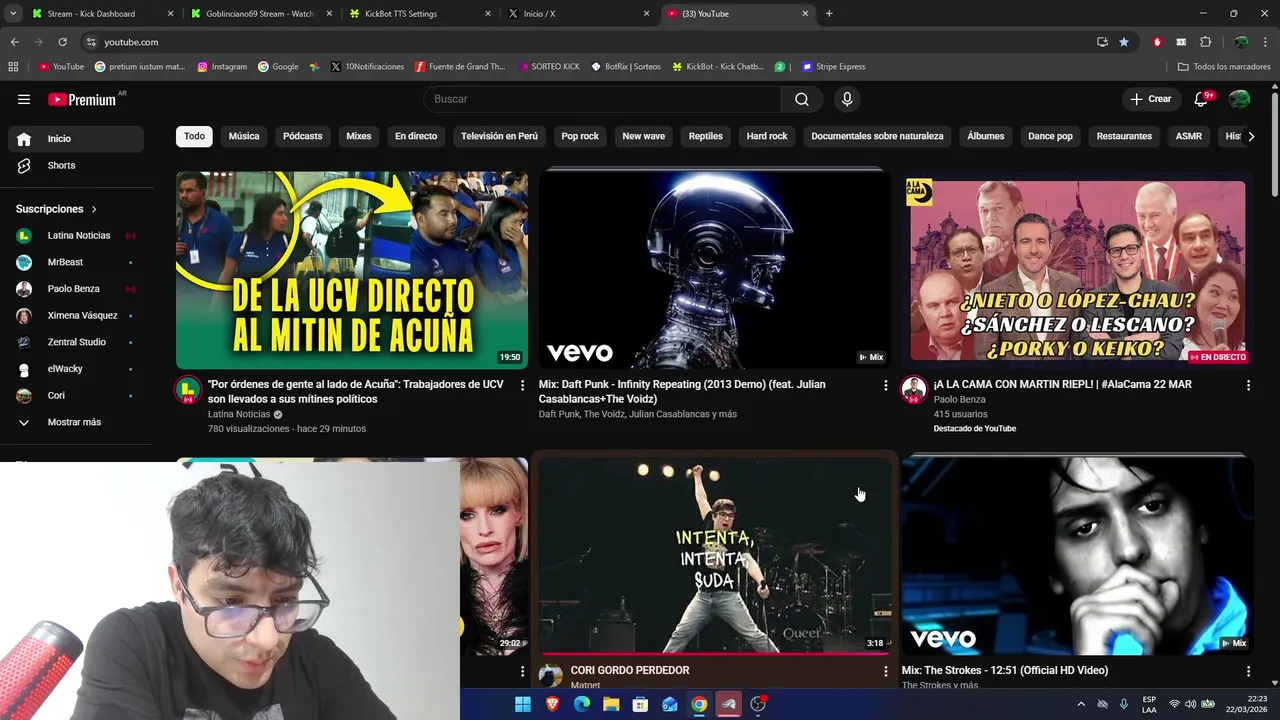This screenshot has width=1280, height=720.
Task: Click the Crear button
Action: click(x=1150, y=99)
